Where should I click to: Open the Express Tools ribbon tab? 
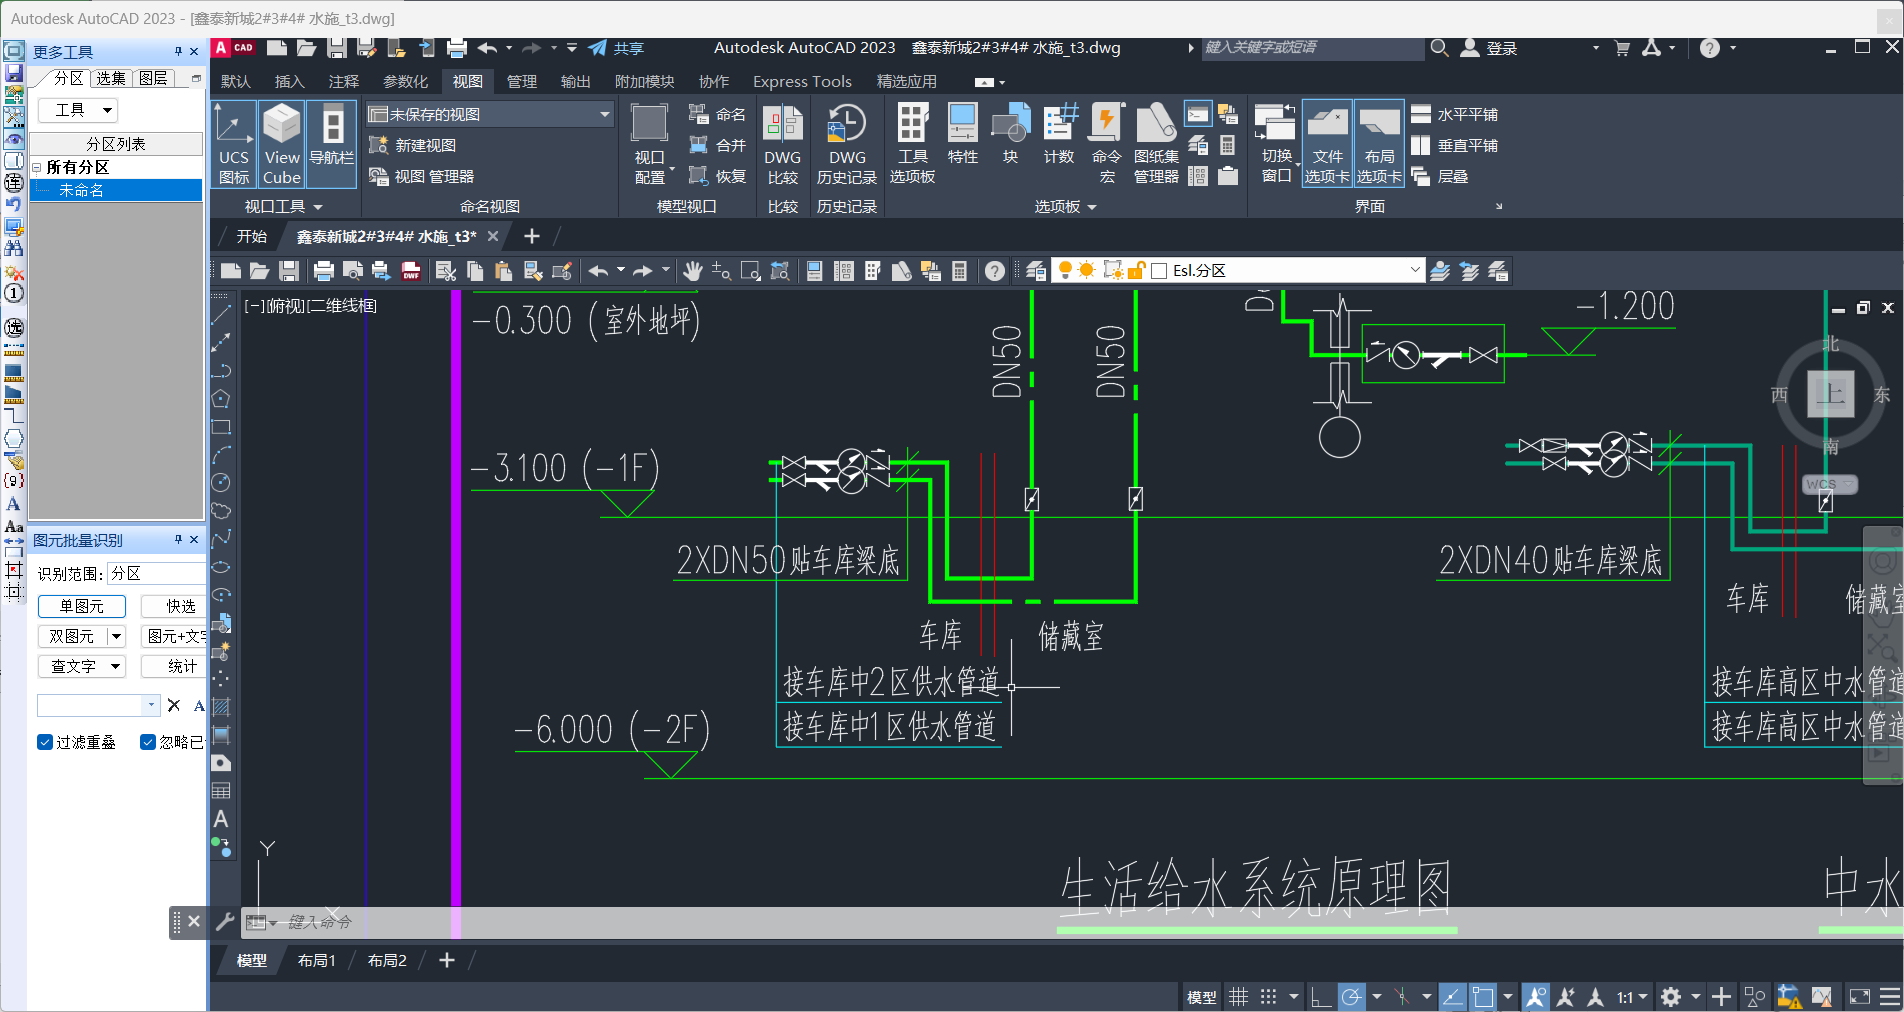802,82
